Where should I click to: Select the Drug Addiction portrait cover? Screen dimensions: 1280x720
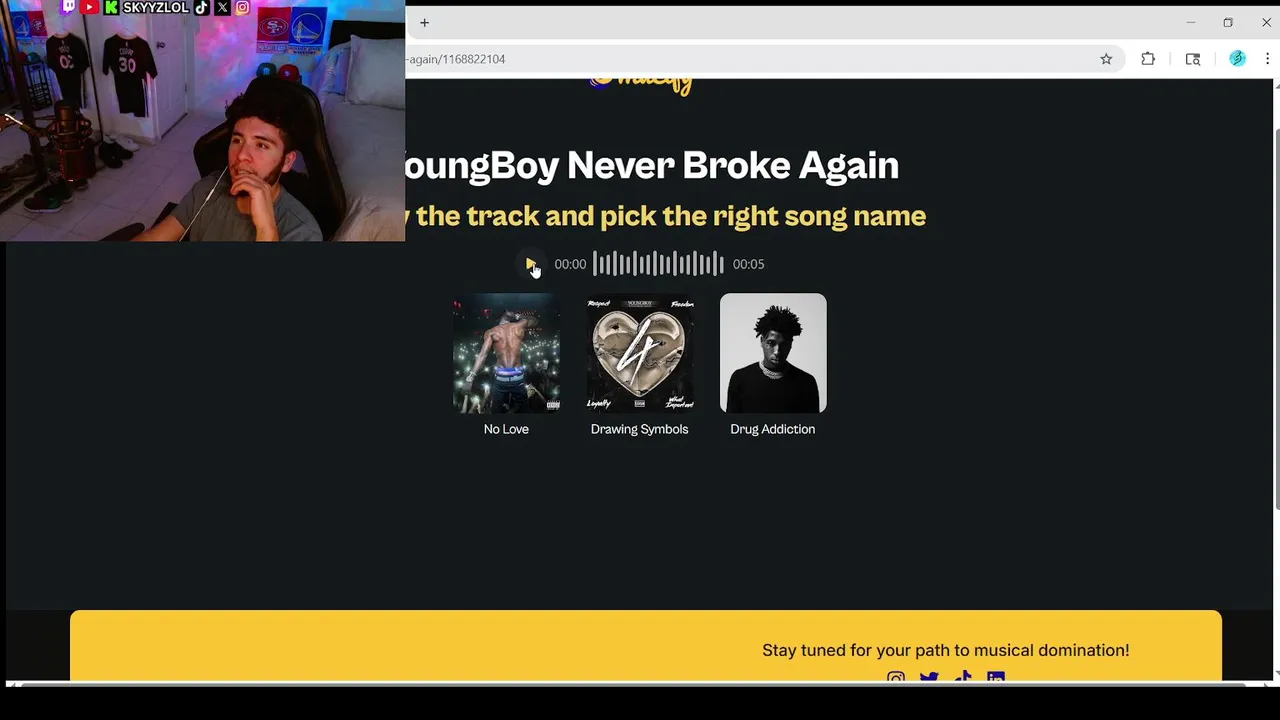pyautogui.click(x=773, y=353)
